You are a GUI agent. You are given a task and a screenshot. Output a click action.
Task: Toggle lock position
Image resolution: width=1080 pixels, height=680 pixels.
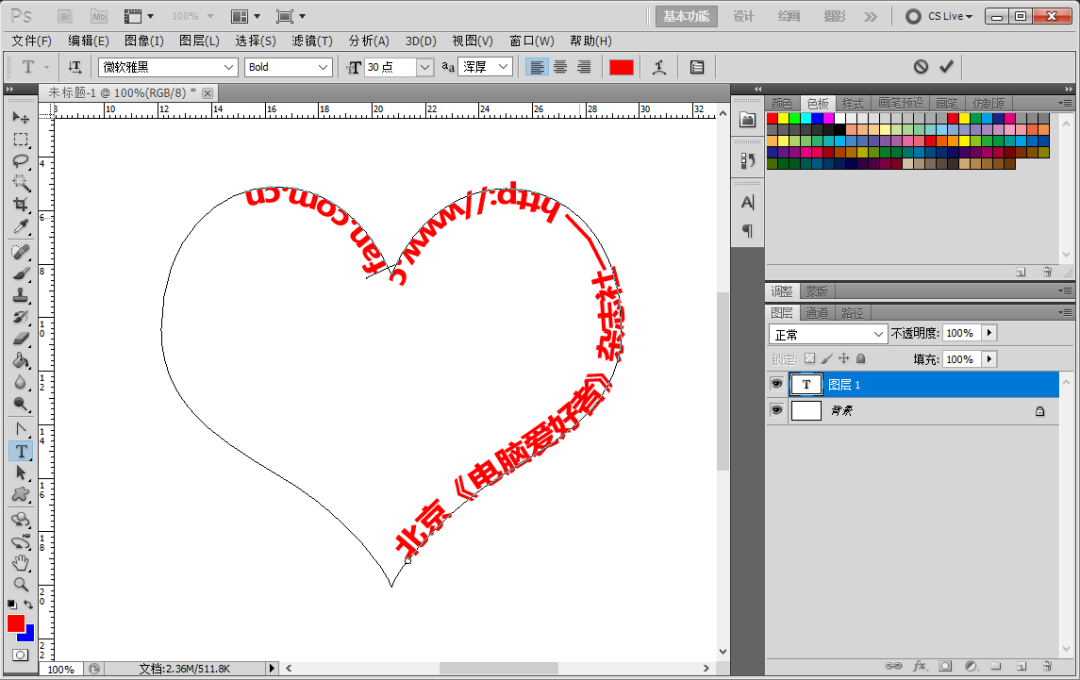click(844, 358)
